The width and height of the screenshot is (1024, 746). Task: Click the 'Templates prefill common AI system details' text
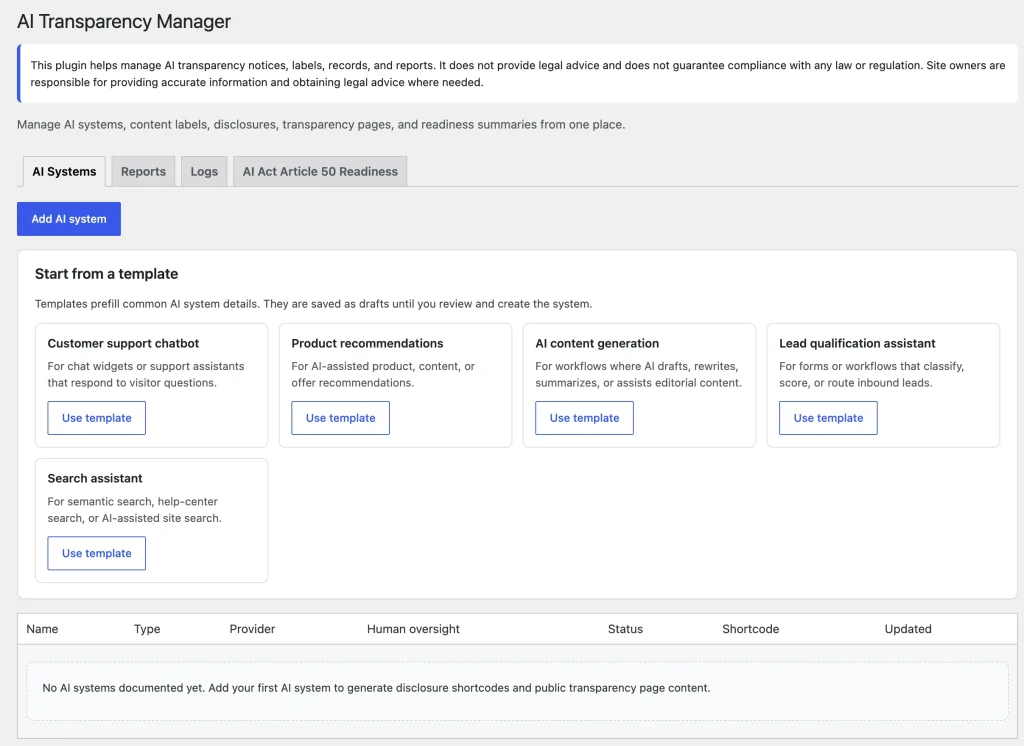313,304
